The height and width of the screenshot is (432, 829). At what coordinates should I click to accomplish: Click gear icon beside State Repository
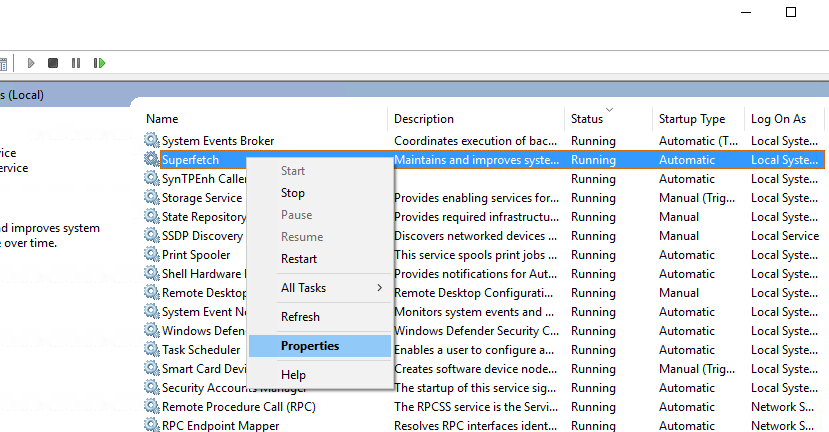(152, 216)
